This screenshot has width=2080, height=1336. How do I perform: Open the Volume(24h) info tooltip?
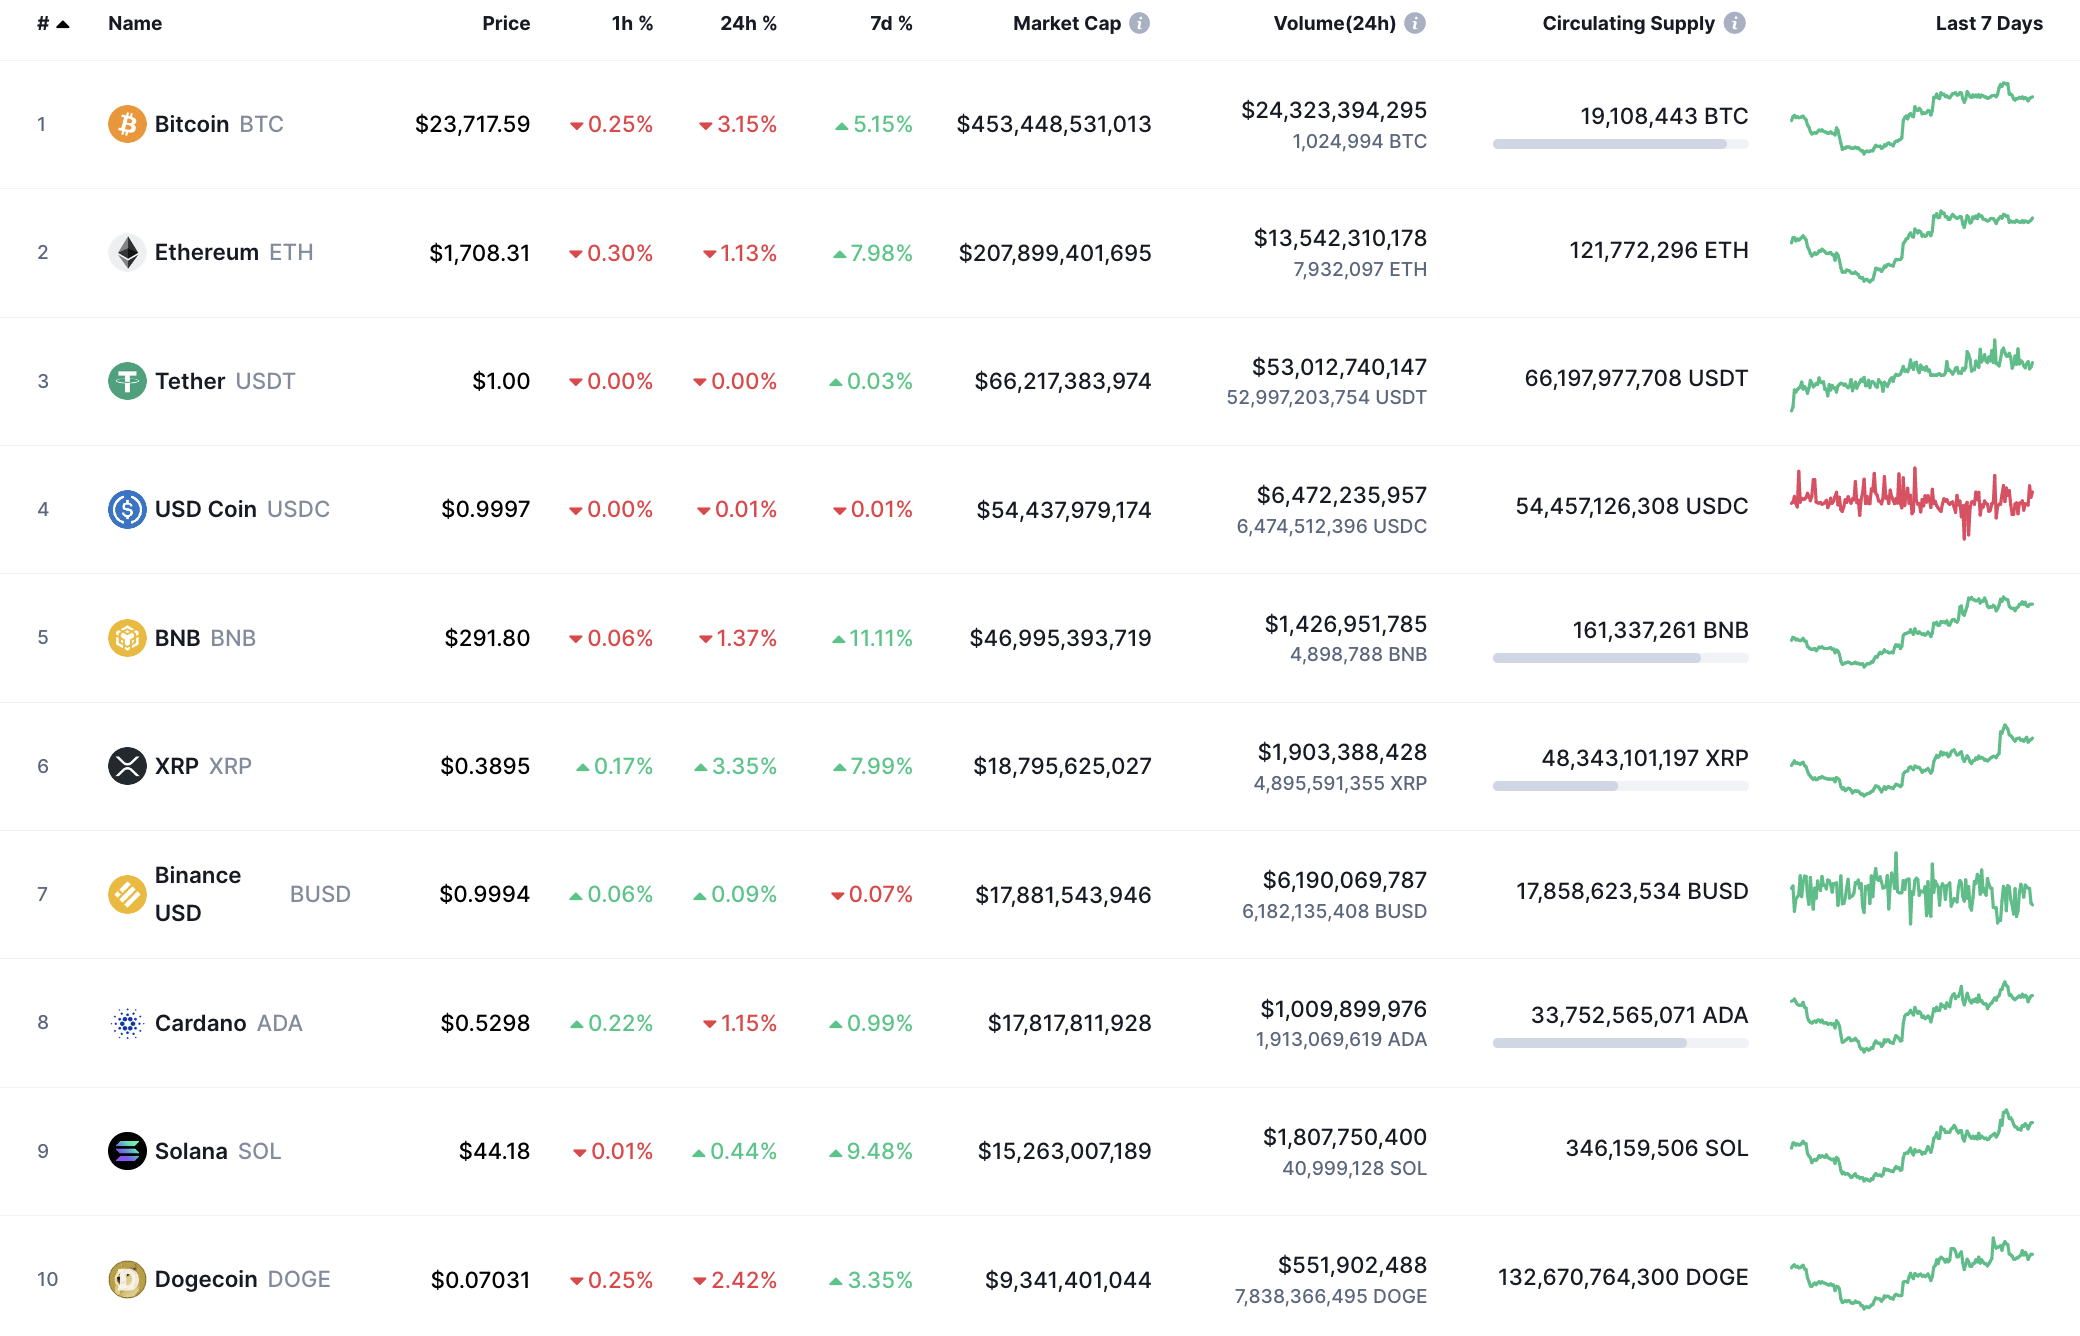pos(1414,22)
